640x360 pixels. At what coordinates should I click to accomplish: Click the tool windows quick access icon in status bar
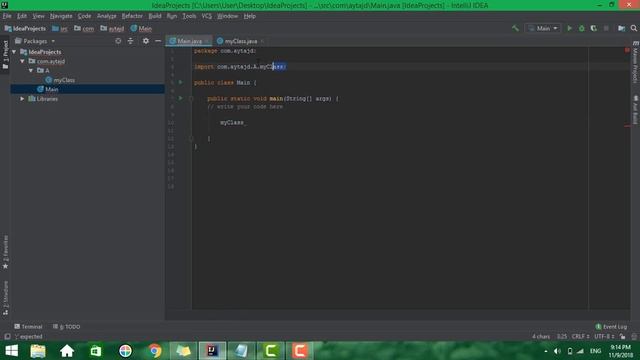click(7, 337)
